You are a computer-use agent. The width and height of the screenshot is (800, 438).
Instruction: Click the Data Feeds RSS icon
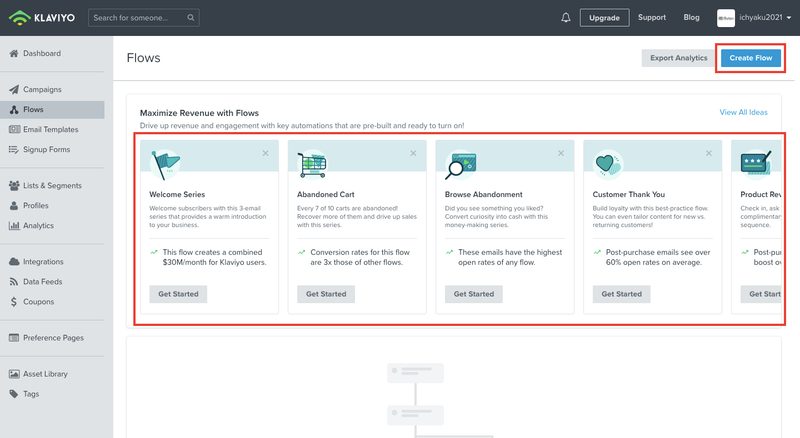click(x=14, y=281)
